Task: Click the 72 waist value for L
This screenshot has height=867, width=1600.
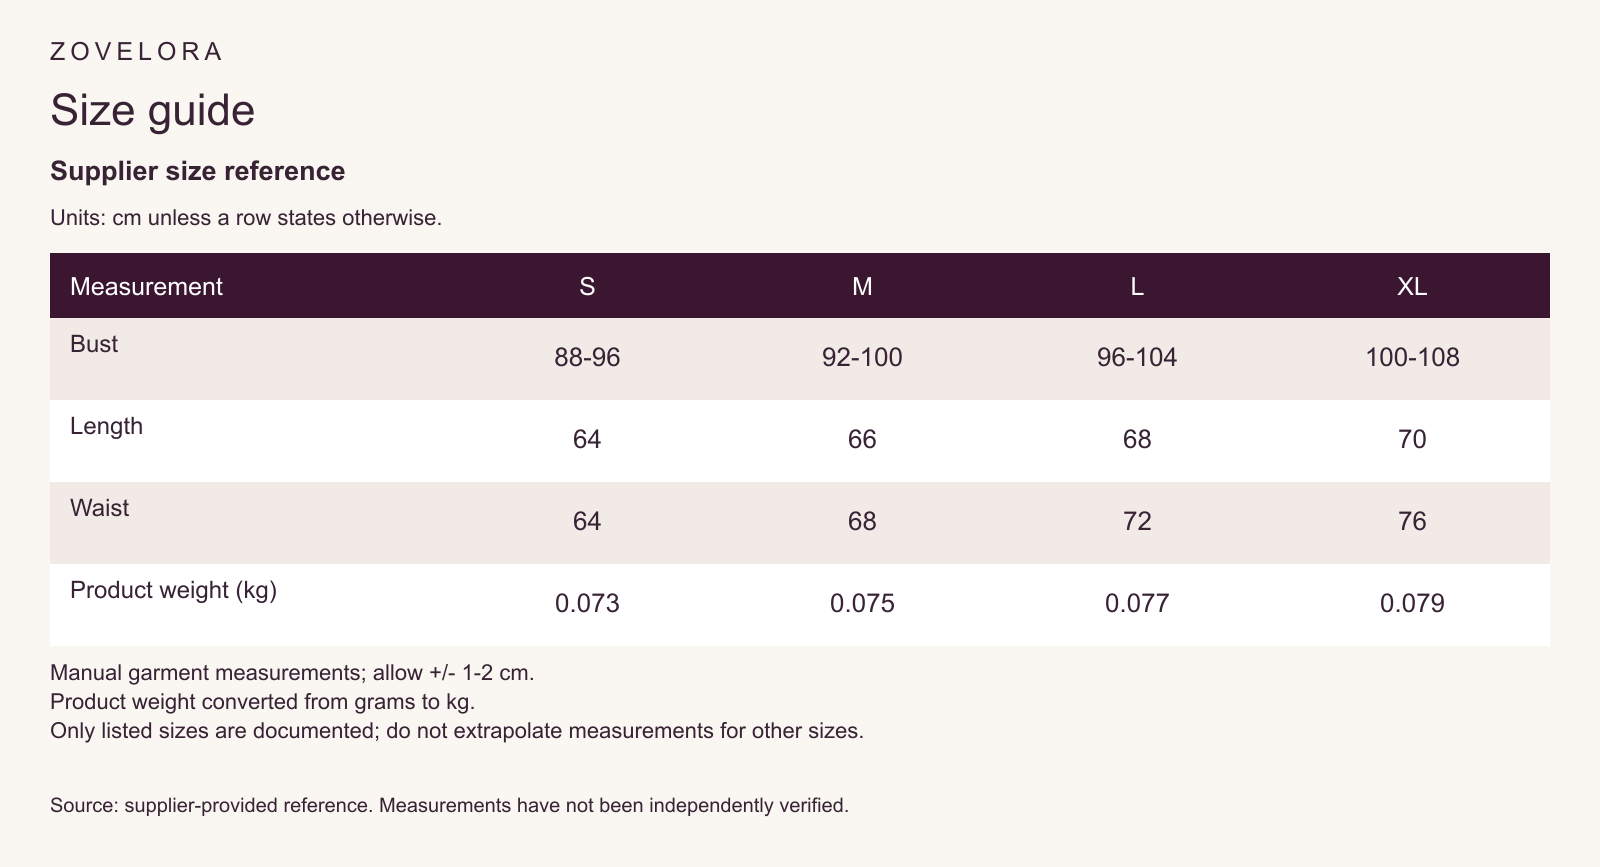Action: point(1137,521)
